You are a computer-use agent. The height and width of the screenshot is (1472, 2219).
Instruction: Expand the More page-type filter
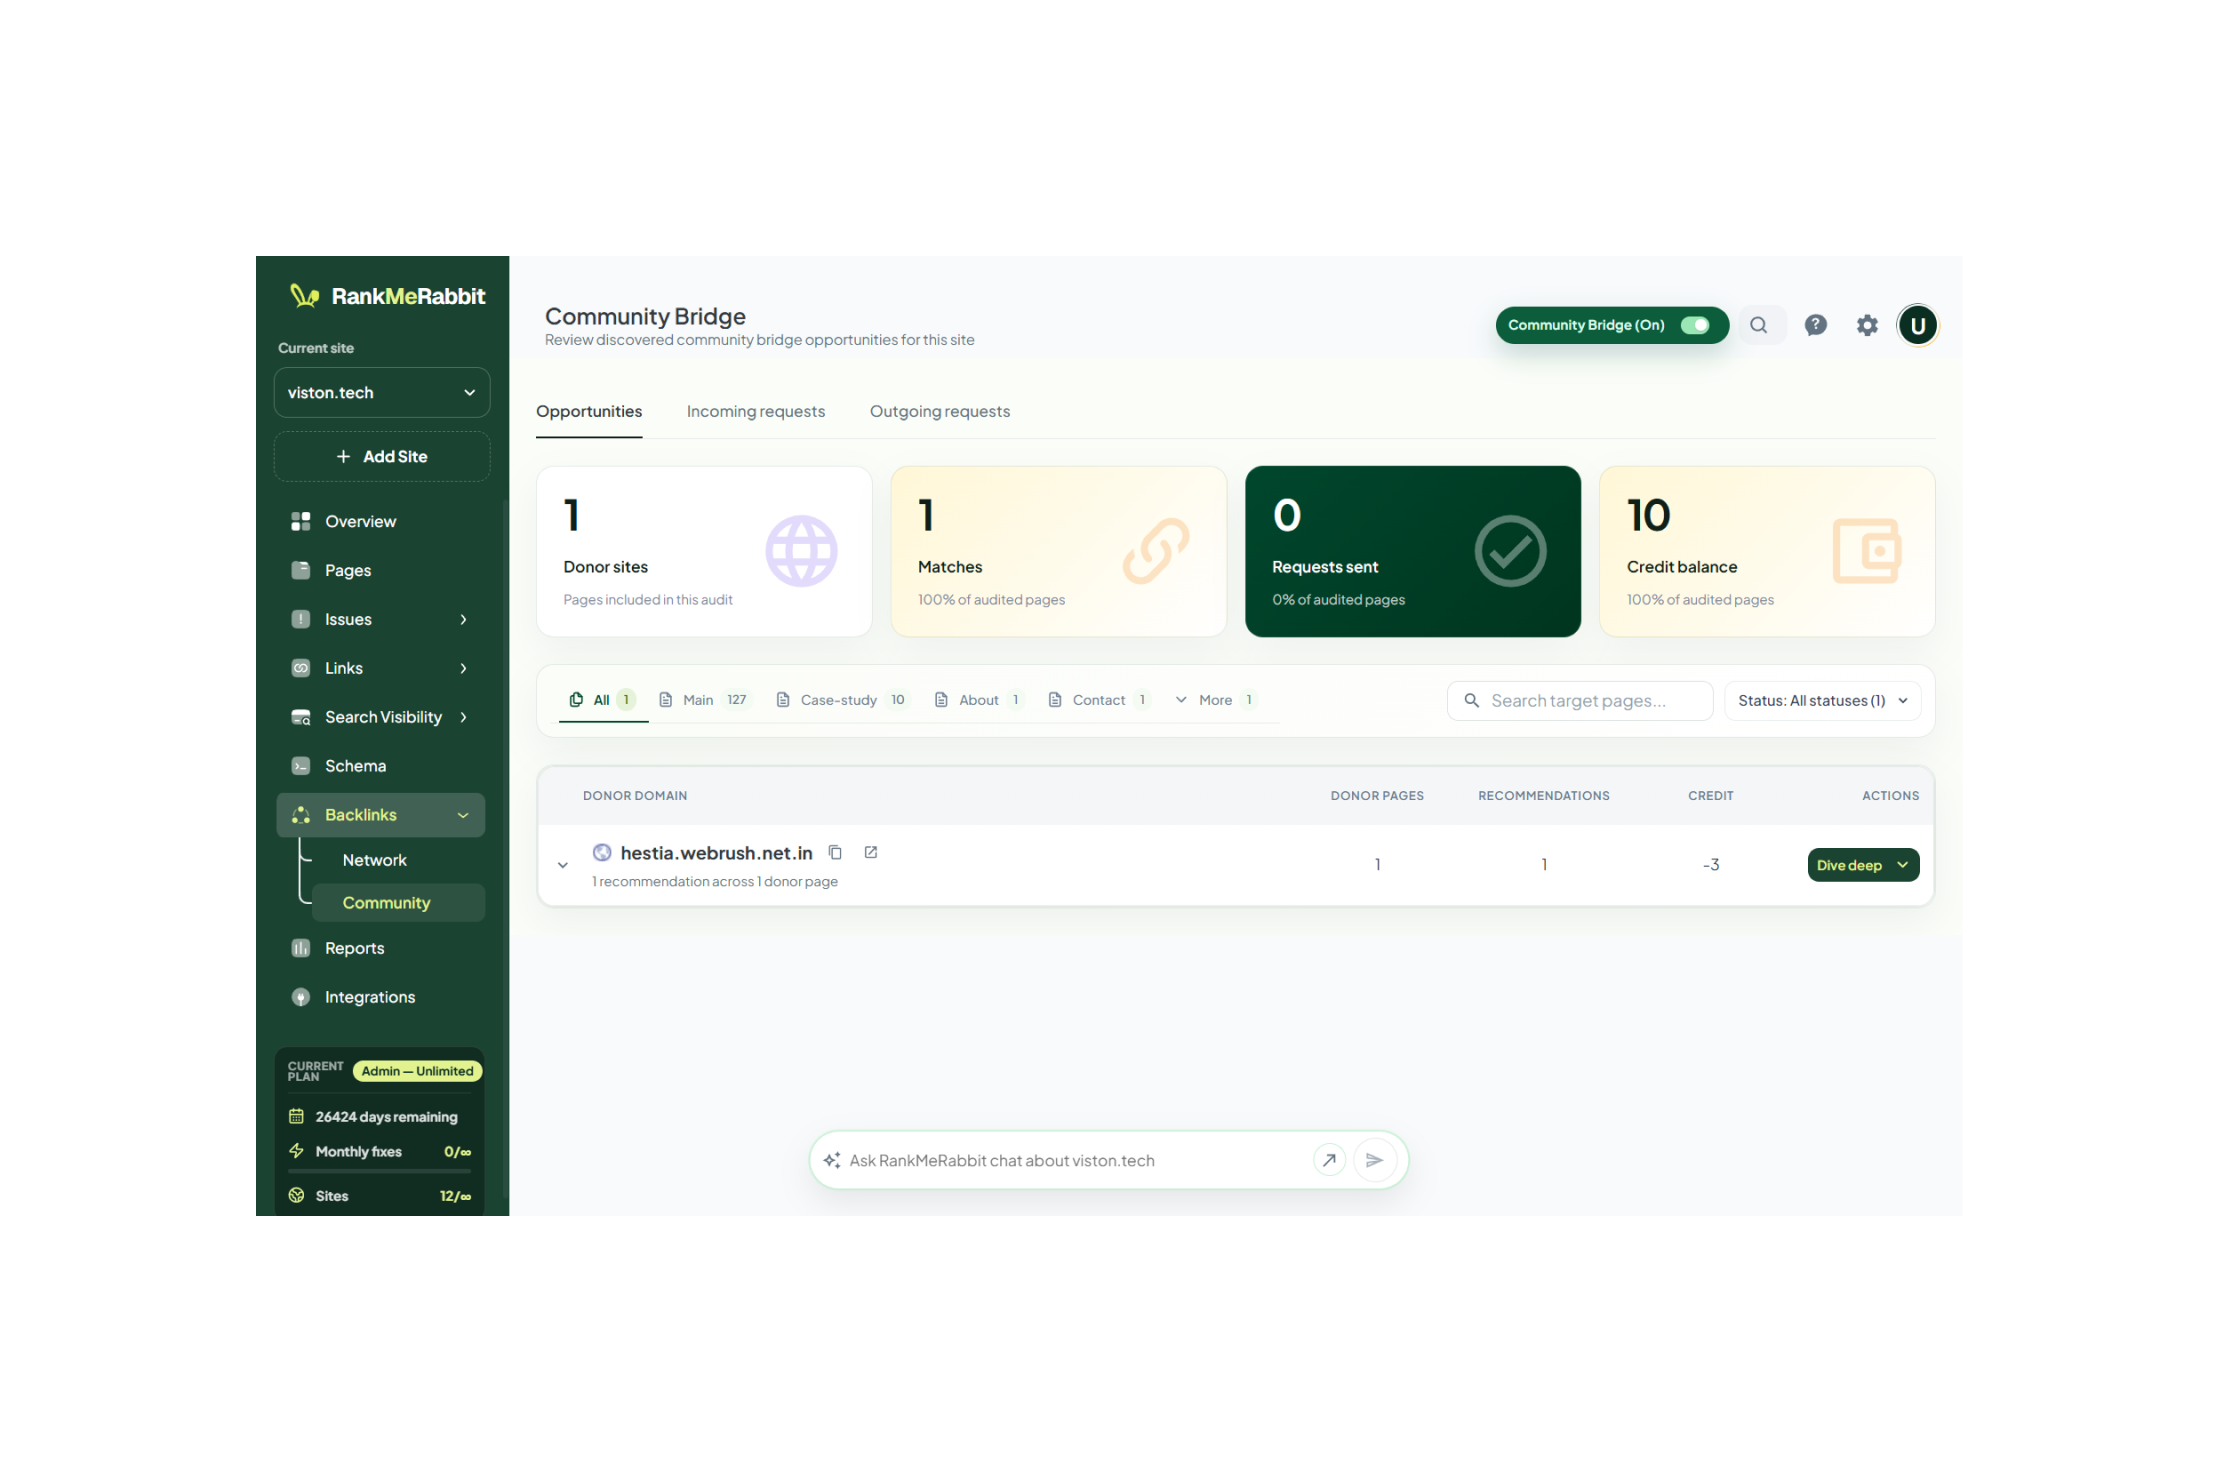click(x=1215, y=700)
